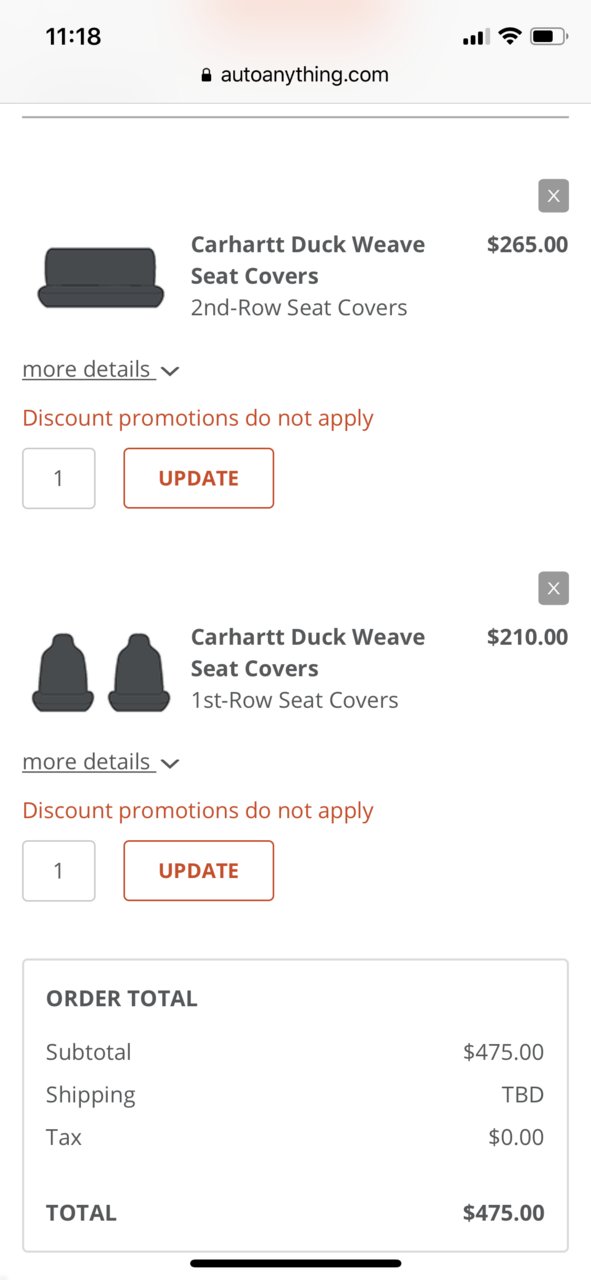
Task: Tap the lock icon beside autoanything.com
Action: [x=207, y=75]
